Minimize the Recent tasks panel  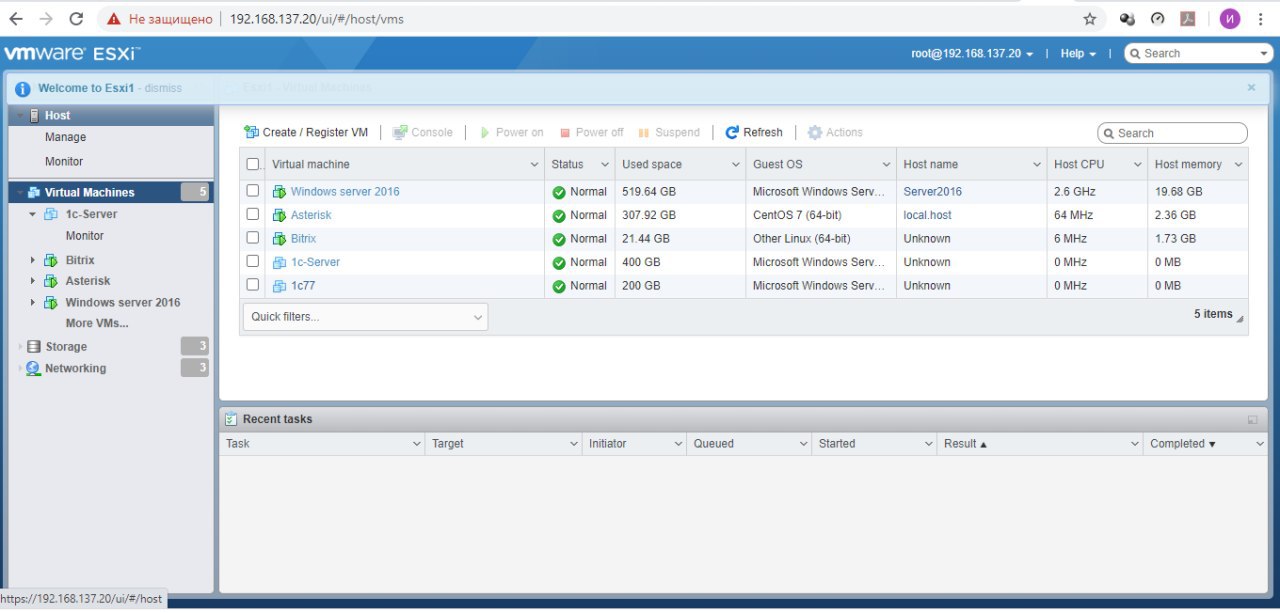point(1253,420)
